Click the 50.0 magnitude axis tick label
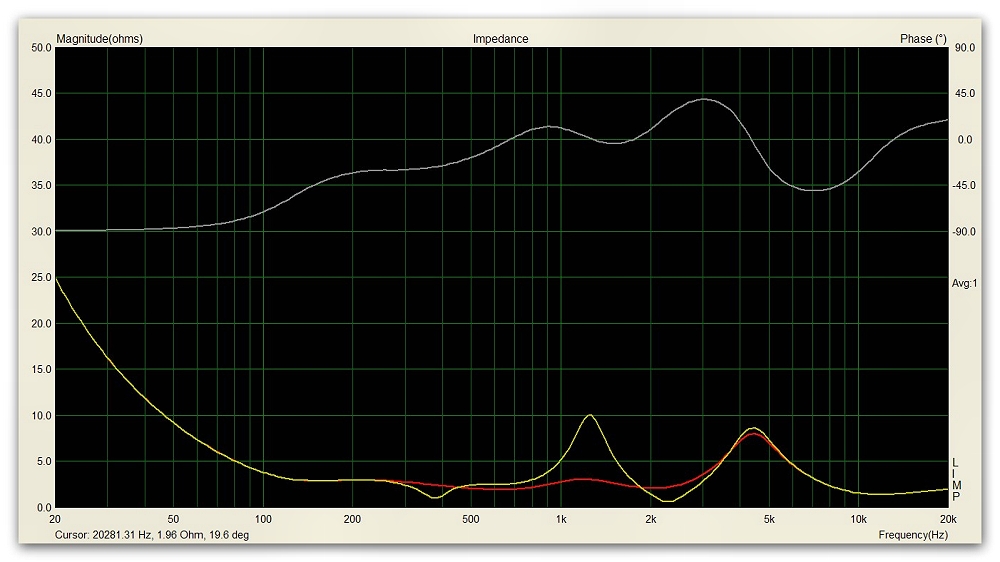This screenshot has width=1000, height=562. click(x=40, y=48)
